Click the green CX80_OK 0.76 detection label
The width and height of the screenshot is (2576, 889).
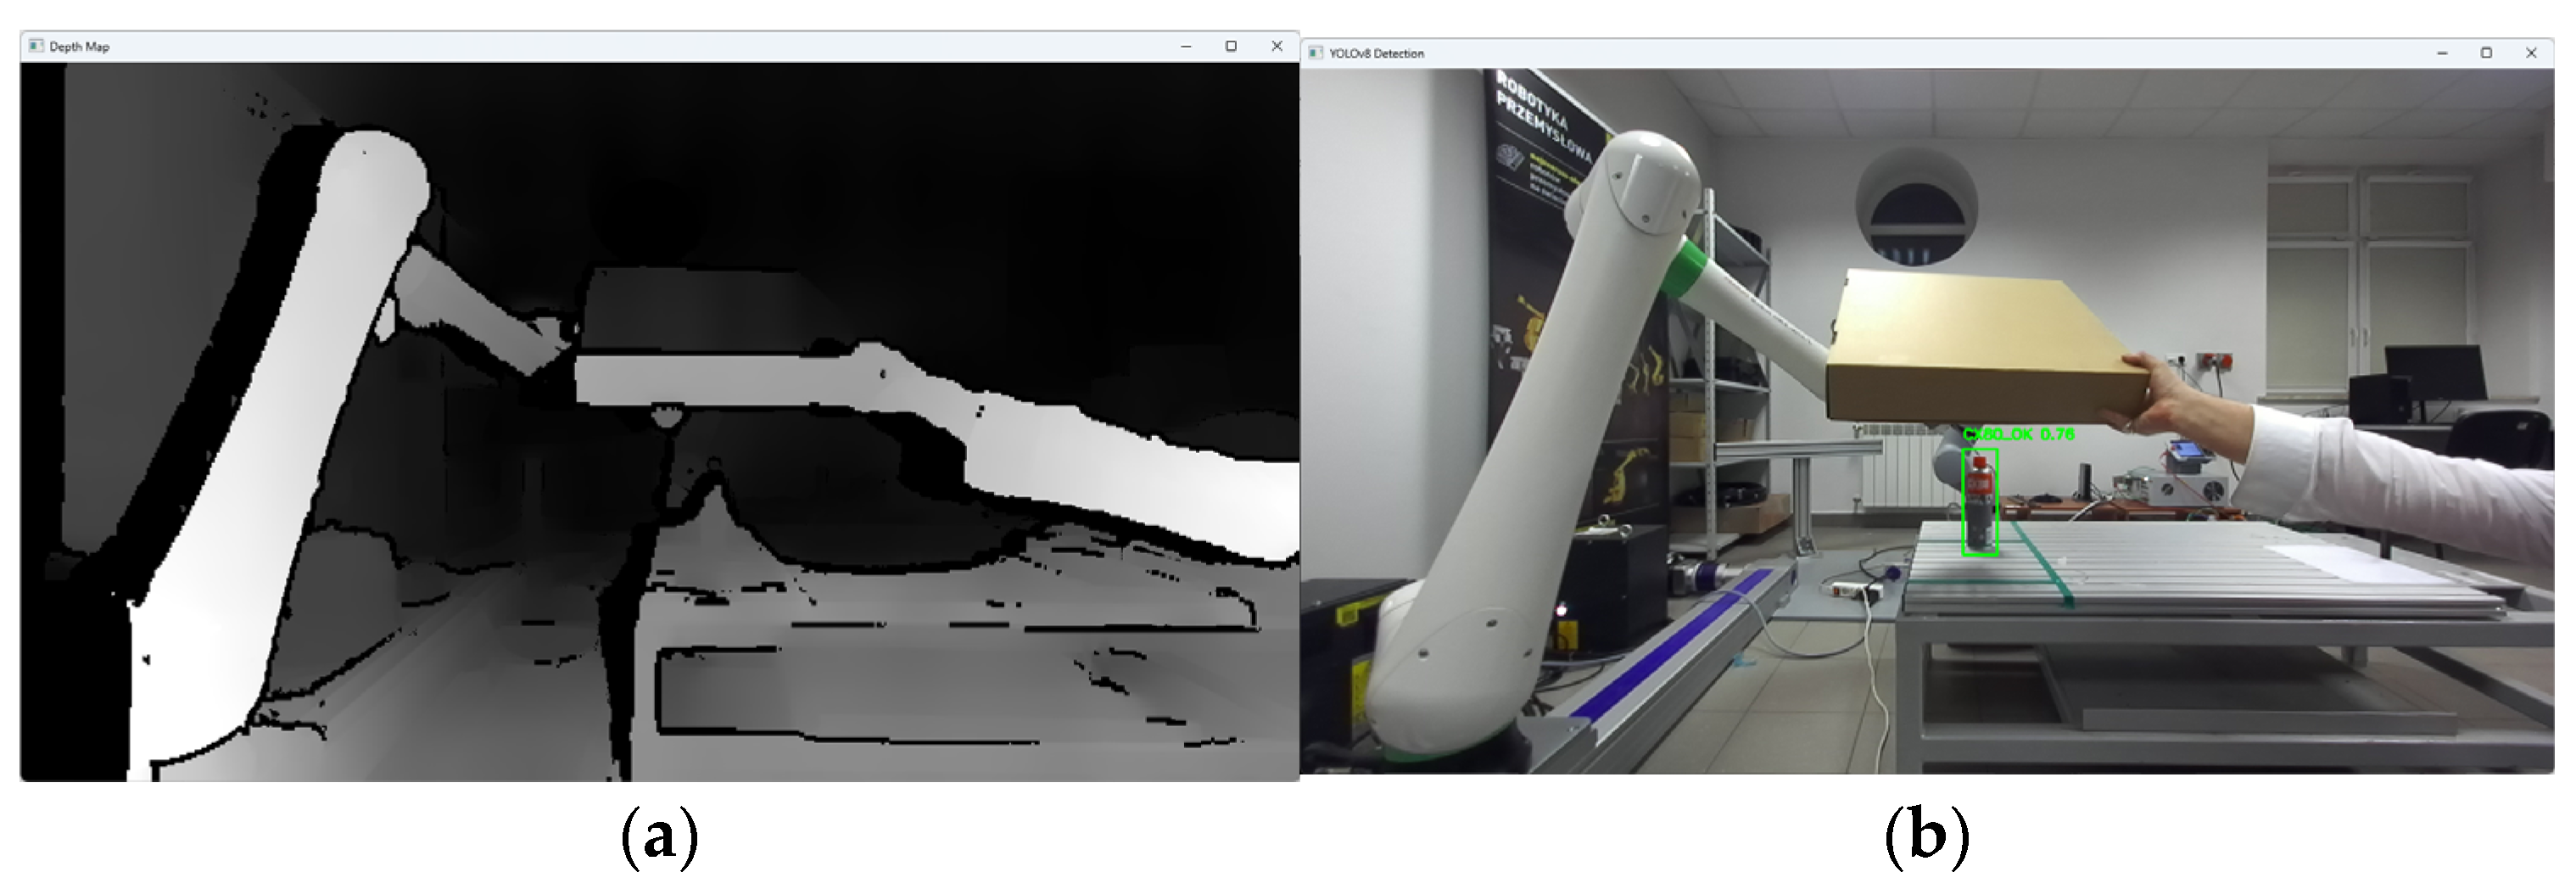(x=2018, y=435)
